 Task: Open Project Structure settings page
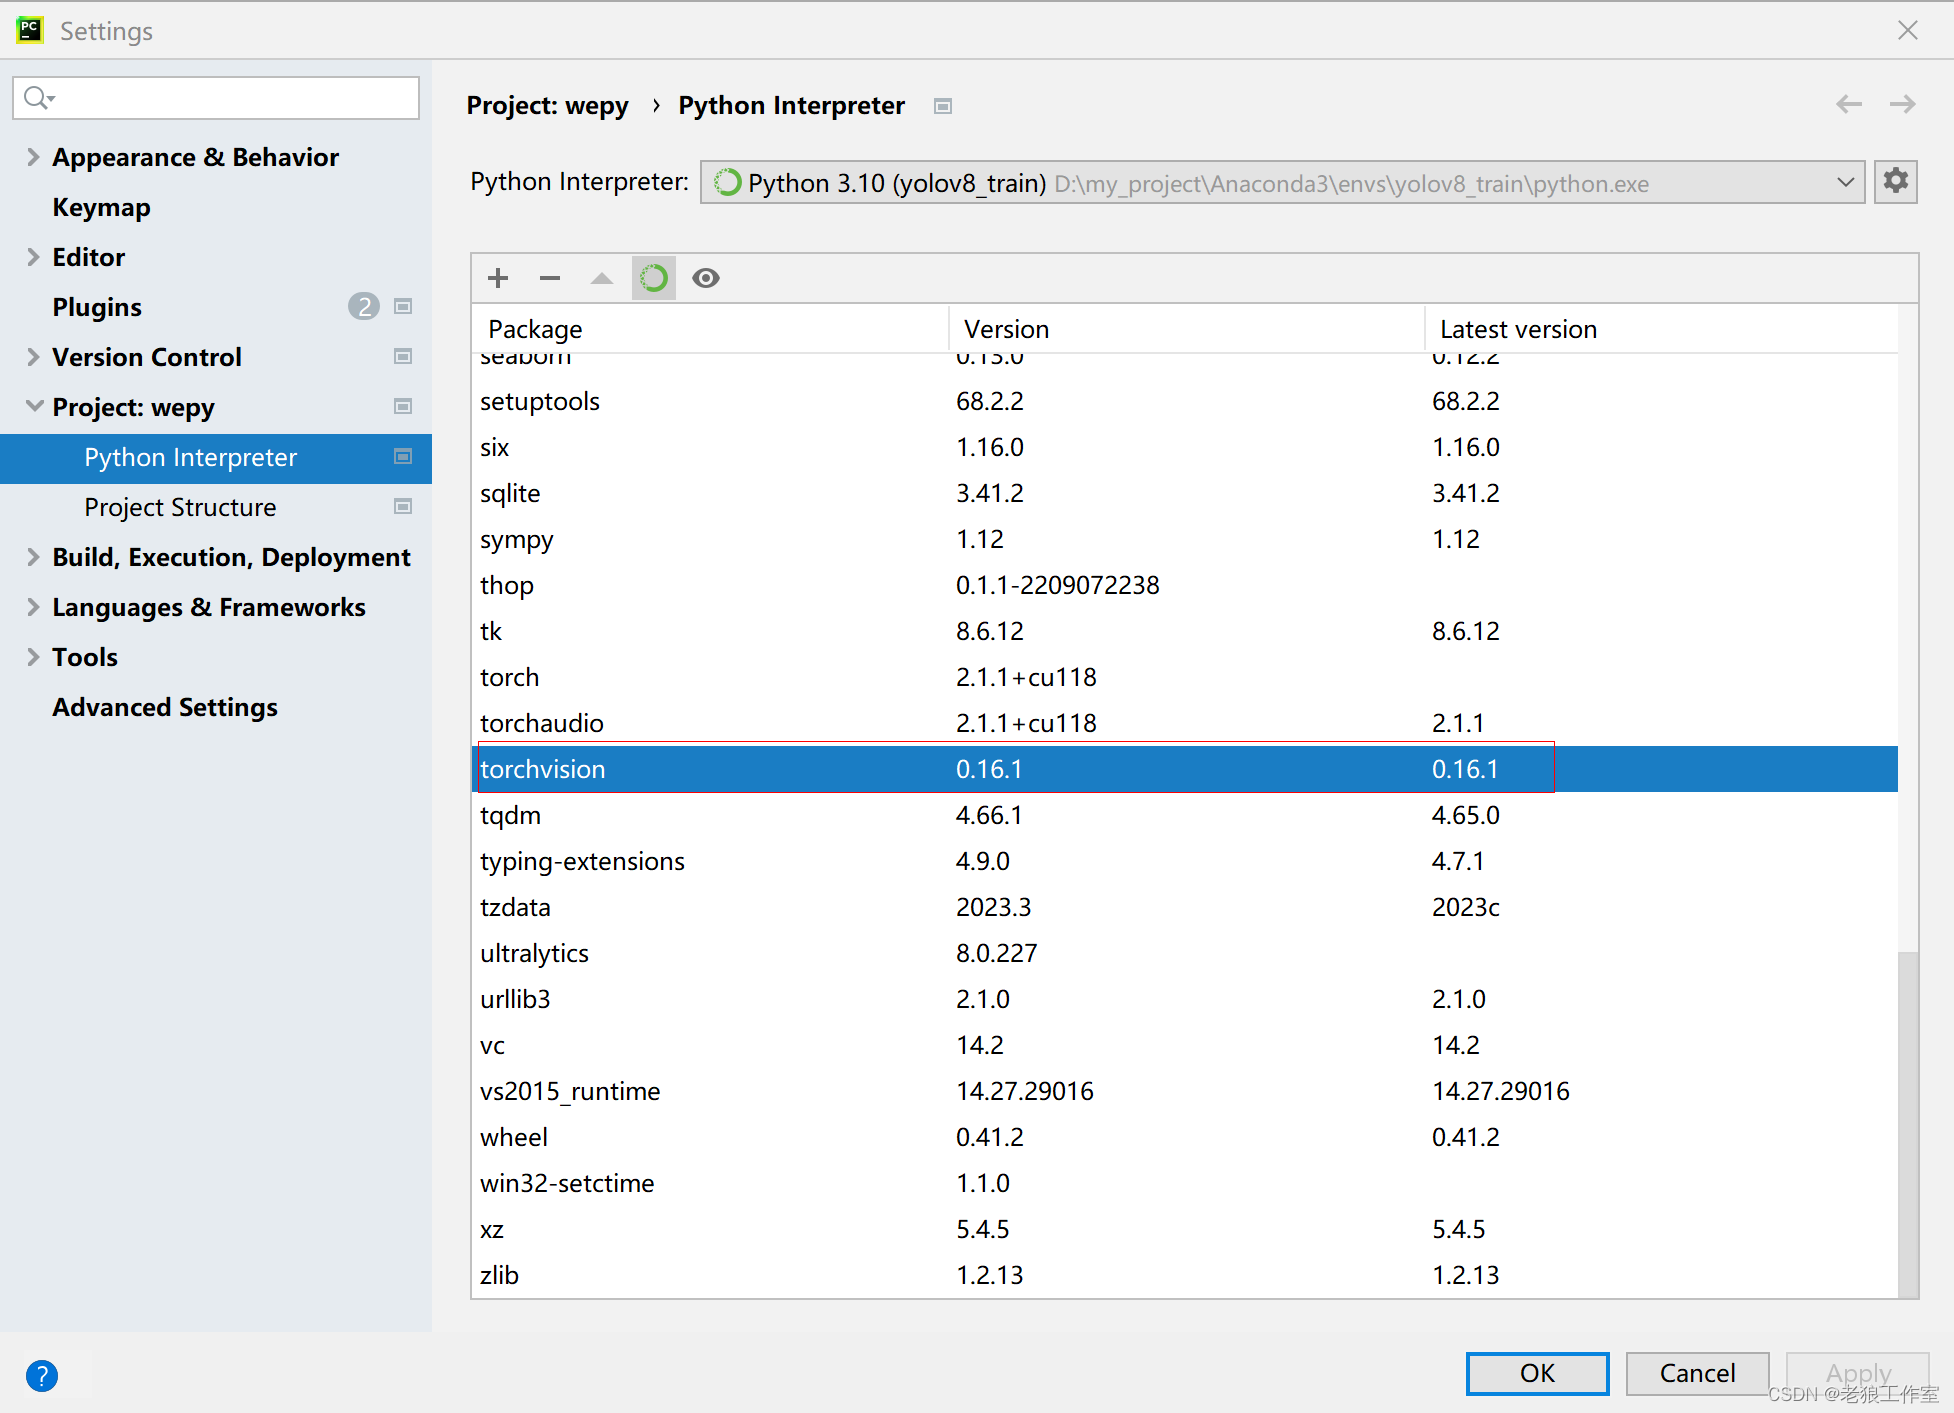(x=180, y=507)
